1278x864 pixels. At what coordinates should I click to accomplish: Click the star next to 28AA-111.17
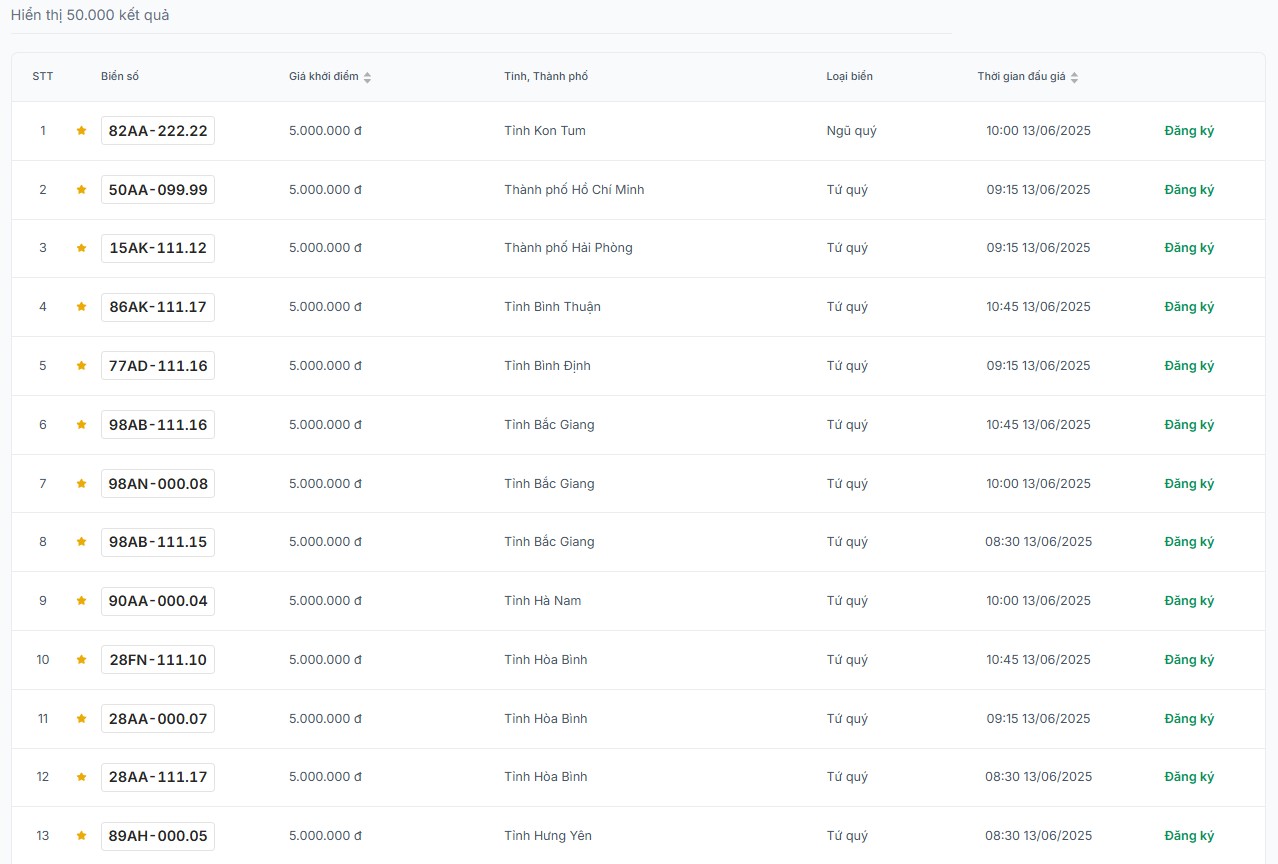[82, 777]
